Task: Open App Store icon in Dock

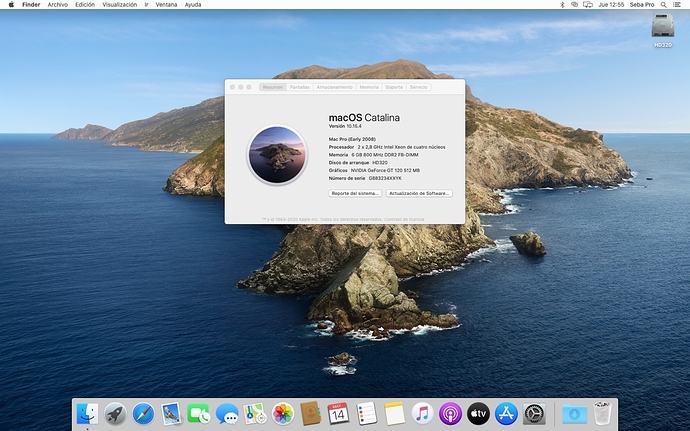Action: (506, 414)
